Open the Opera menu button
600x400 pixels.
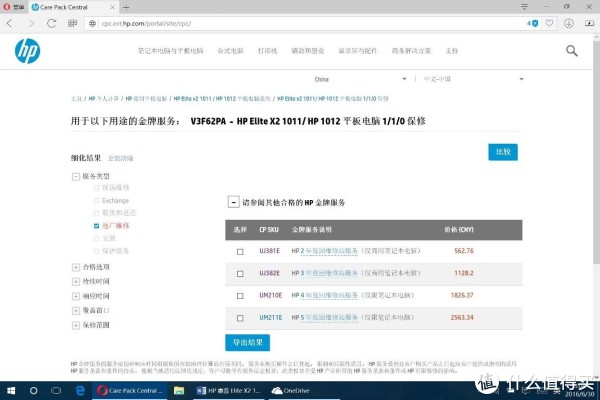click(14, 7)
